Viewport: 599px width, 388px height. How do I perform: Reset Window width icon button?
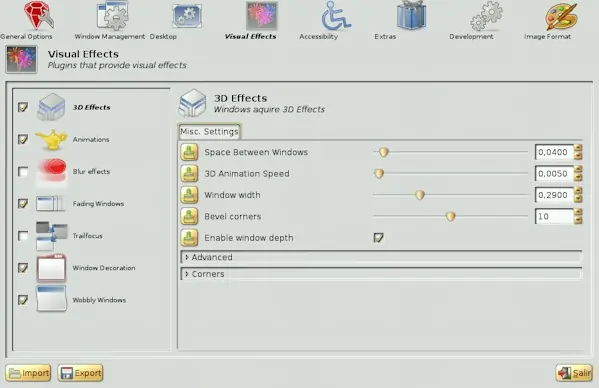click(x=189, y=195)
